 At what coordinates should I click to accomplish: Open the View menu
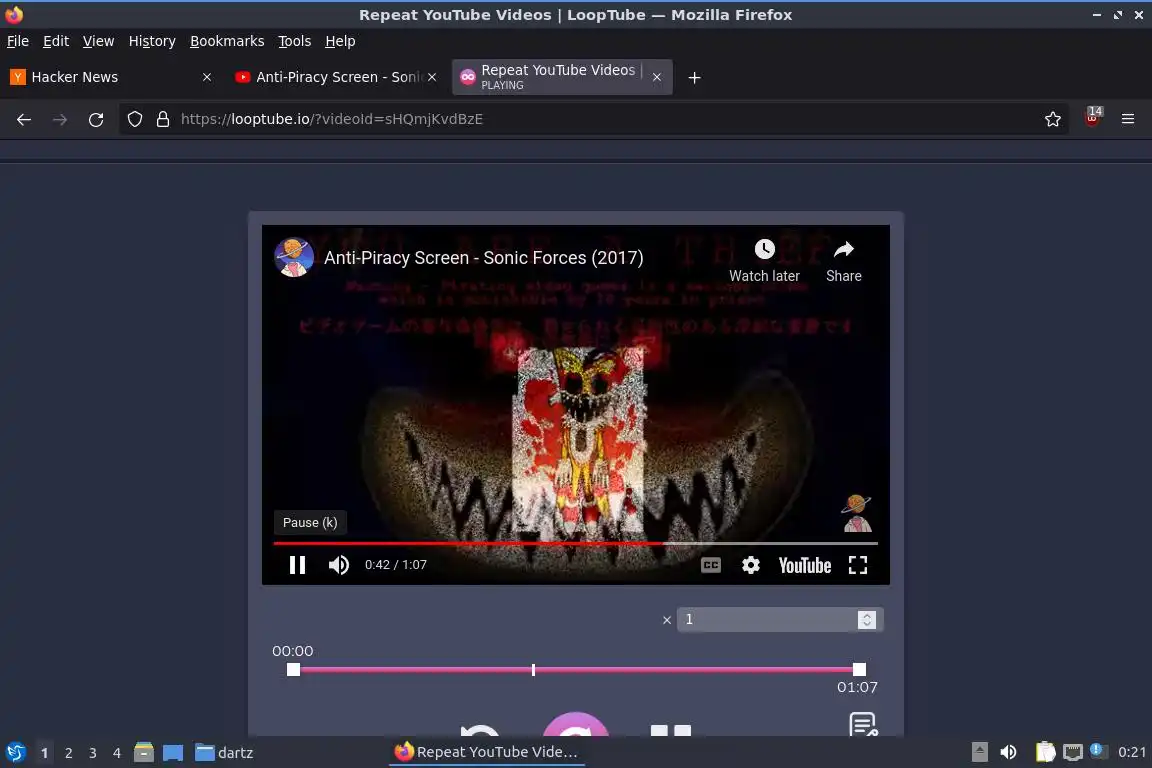(98, 41)
